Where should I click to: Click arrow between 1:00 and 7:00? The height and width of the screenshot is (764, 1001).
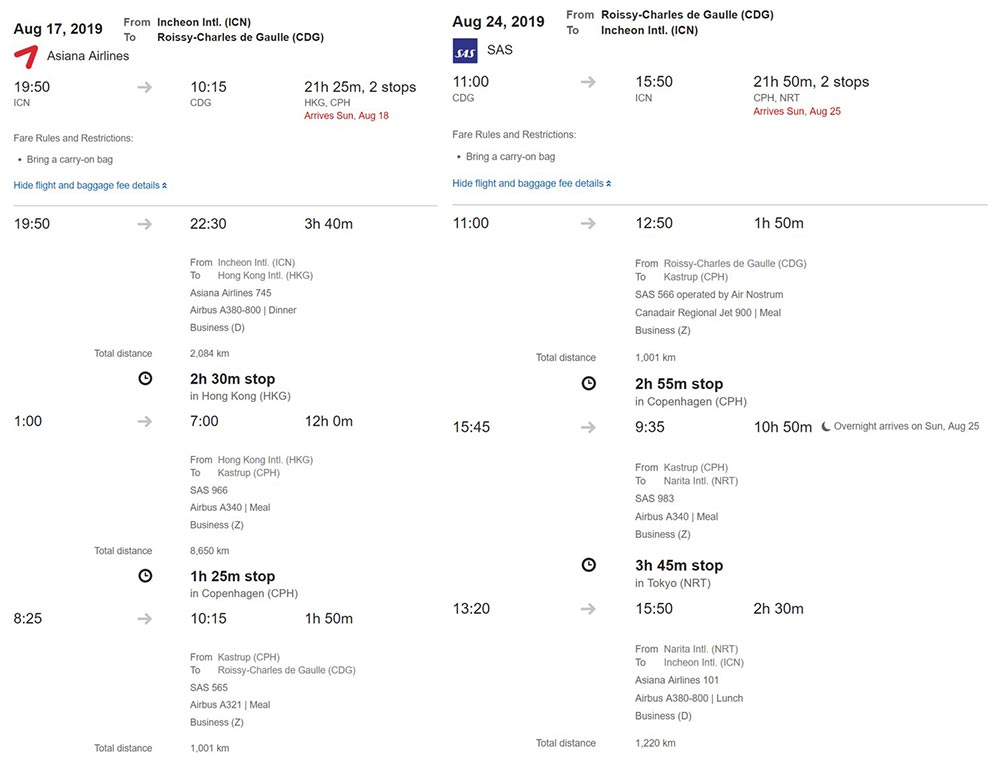(145, 421)
